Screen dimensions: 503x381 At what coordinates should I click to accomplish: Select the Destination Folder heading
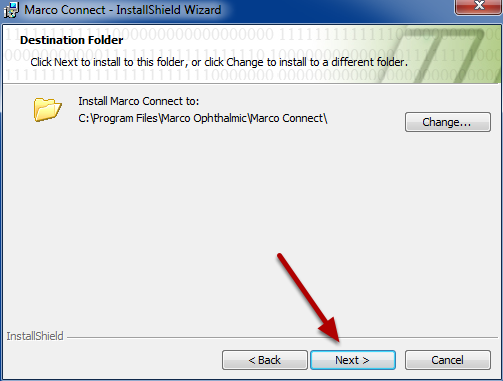point(72,40)
